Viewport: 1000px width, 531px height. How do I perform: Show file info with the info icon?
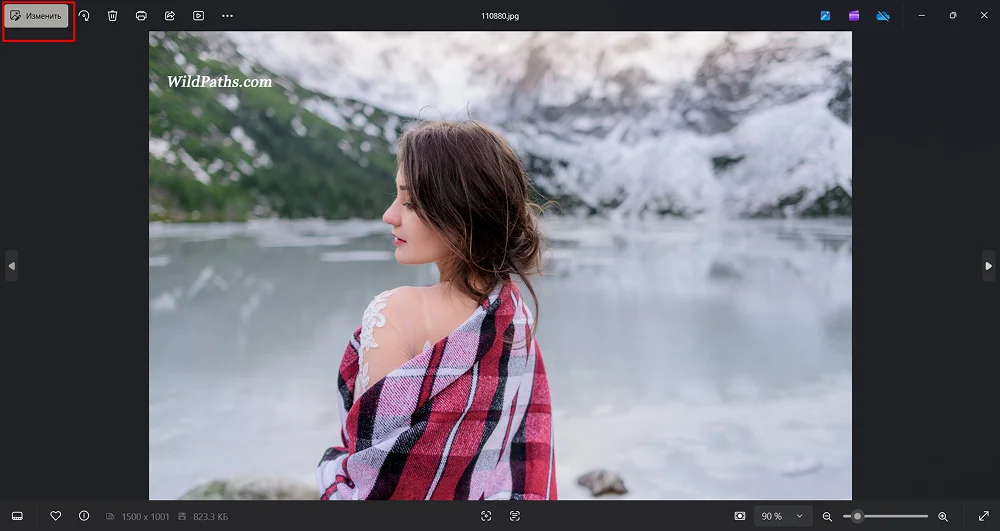coord(84,516)
